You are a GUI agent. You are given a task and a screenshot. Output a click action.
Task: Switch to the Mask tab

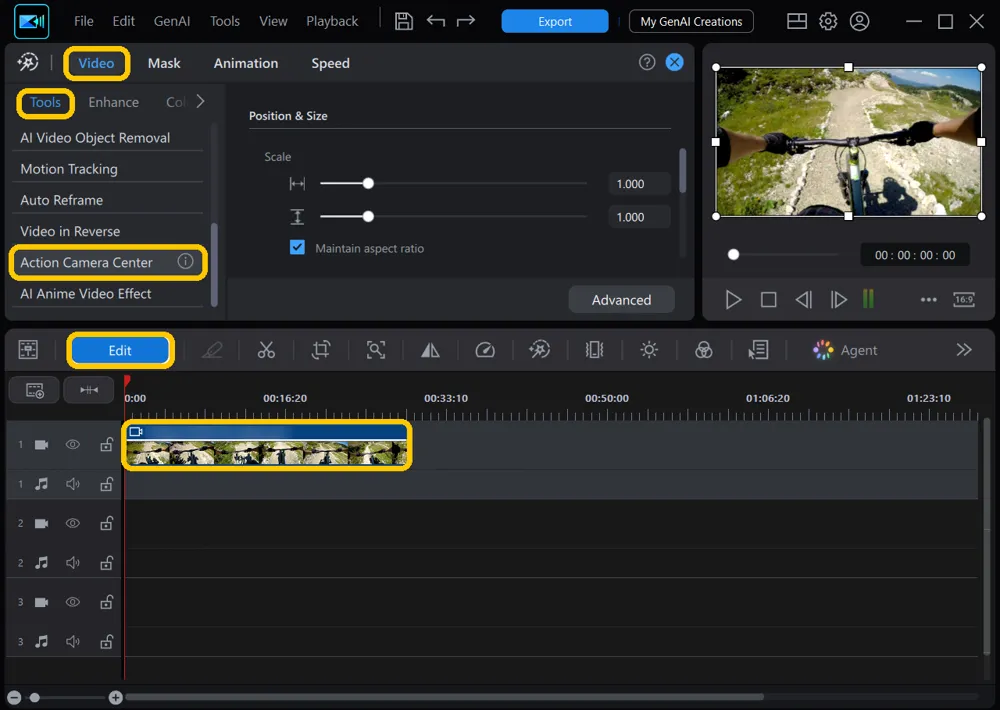tap(164, 63)
